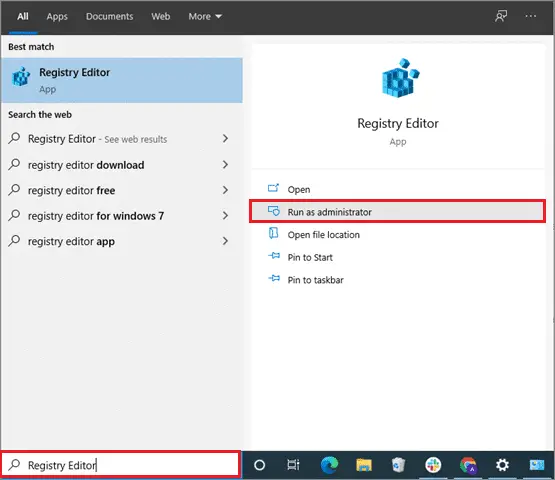Open Recycle Bin icon on taskbar
Viewport: 555px width, 480px height.
(399, 465)
